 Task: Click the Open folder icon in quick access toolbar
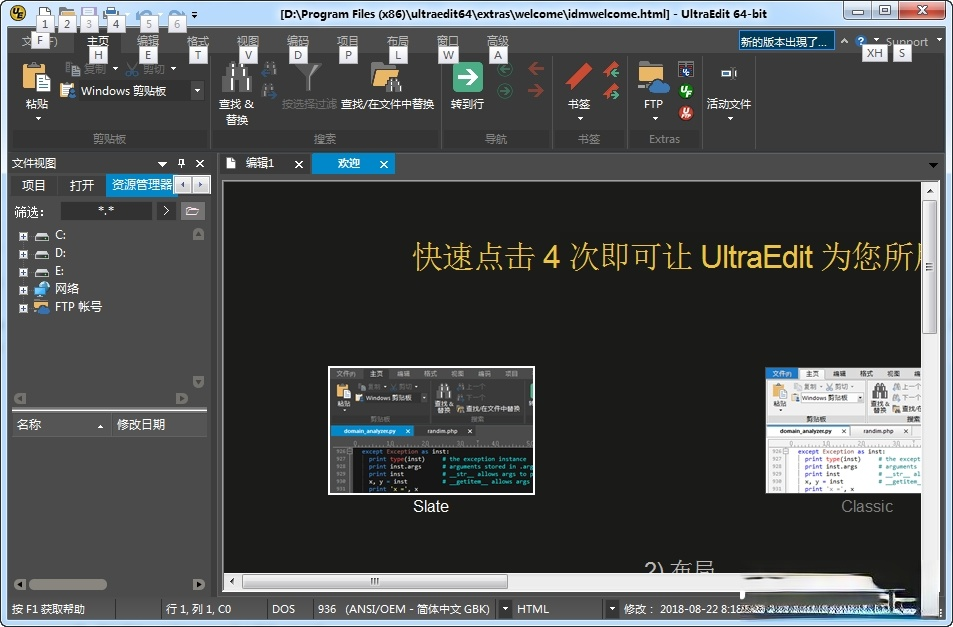click(67, 12)
